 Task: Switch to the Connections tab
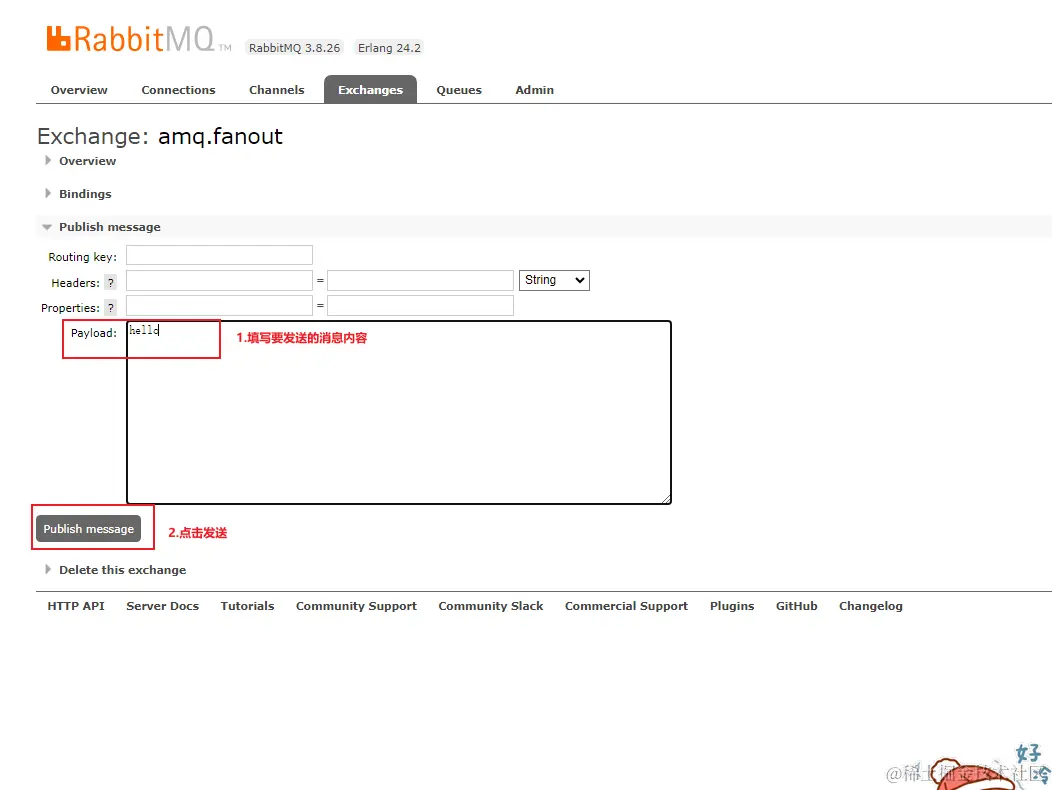178,90
